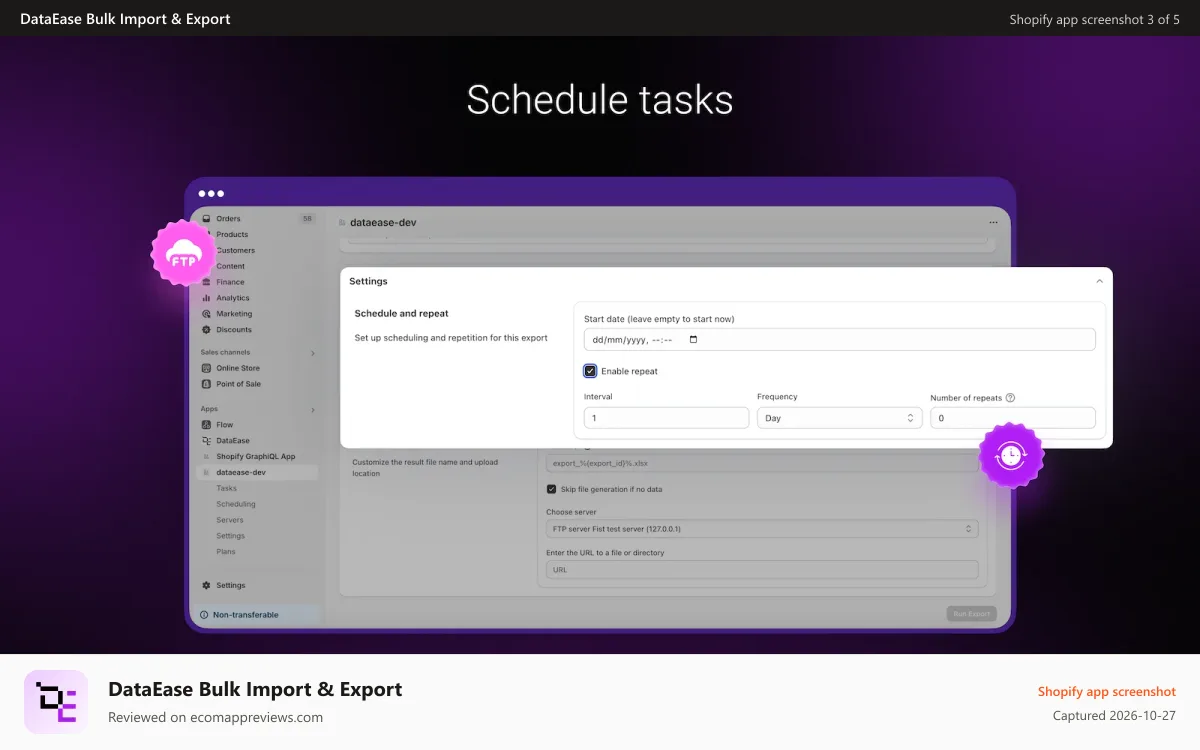The width and height of the screenshot is (1200, 750).
Task: Go to Products in the sidebar
Action: click(232, 234)
